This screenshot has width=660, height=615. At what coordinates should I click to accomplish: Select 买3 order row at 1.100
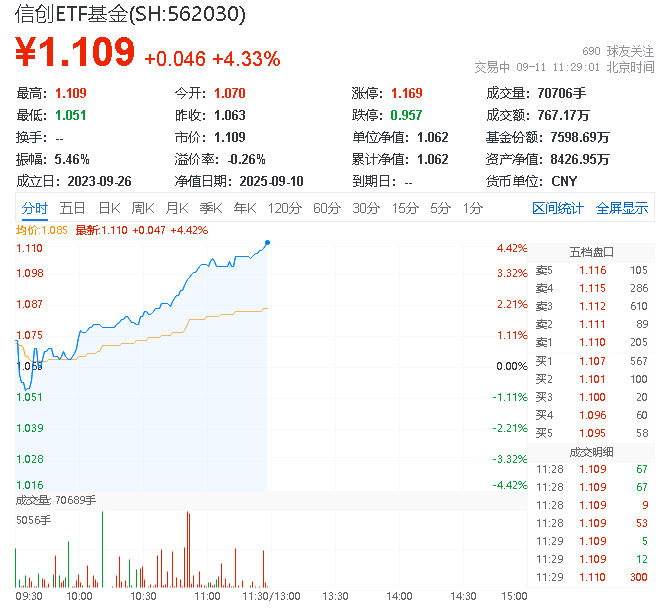click(x=591, y=397)
